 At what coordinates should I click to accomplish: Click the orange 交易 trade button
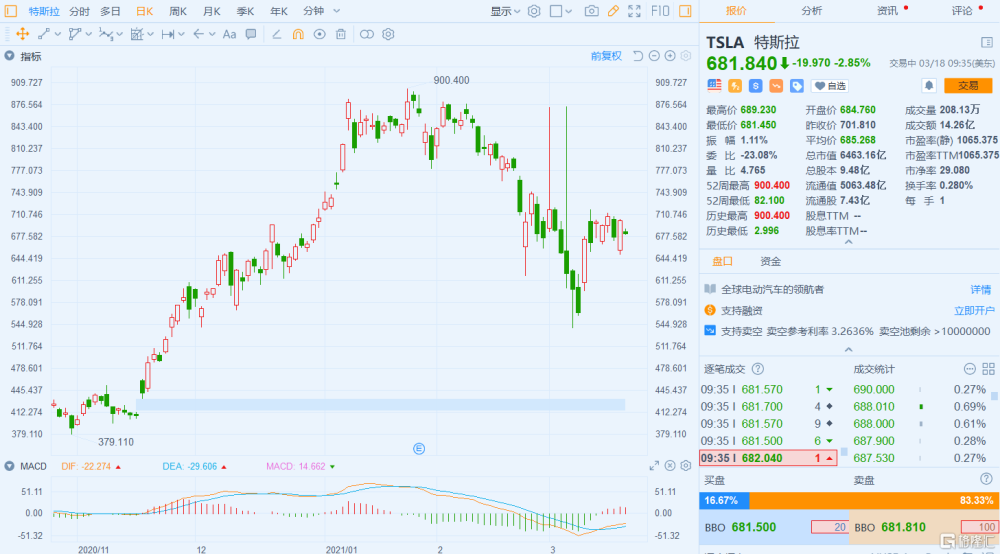pyautogui.click(x=967, y=85)
